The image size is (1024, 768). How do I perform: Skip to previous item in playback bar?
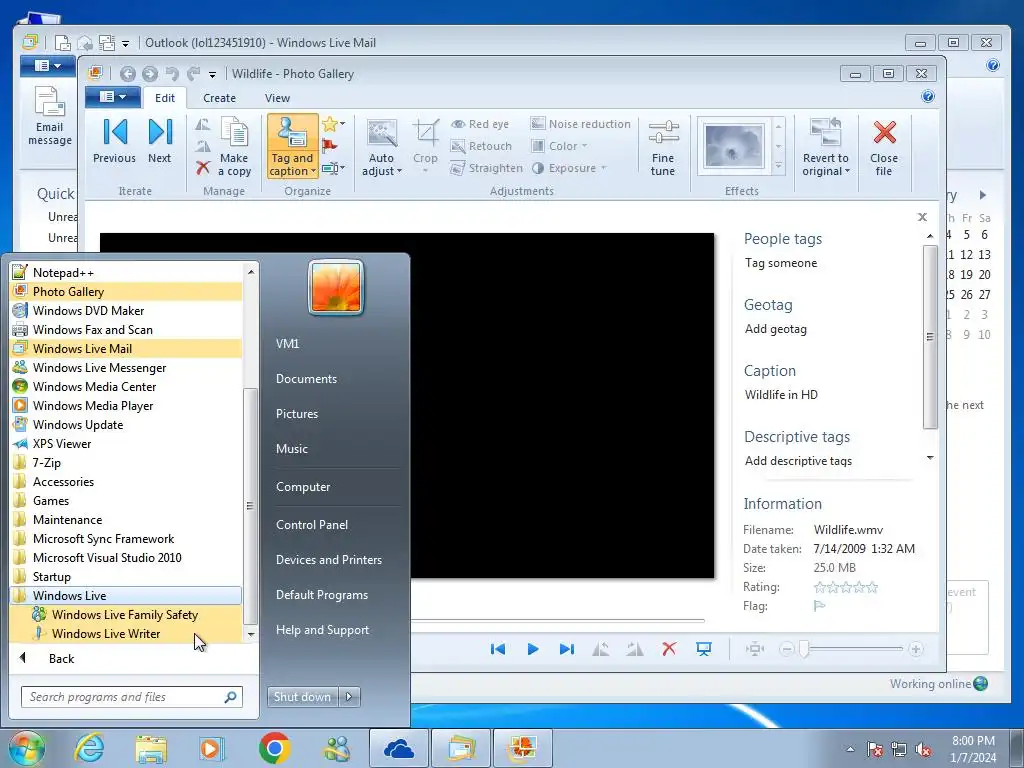(x=498, y=649)
